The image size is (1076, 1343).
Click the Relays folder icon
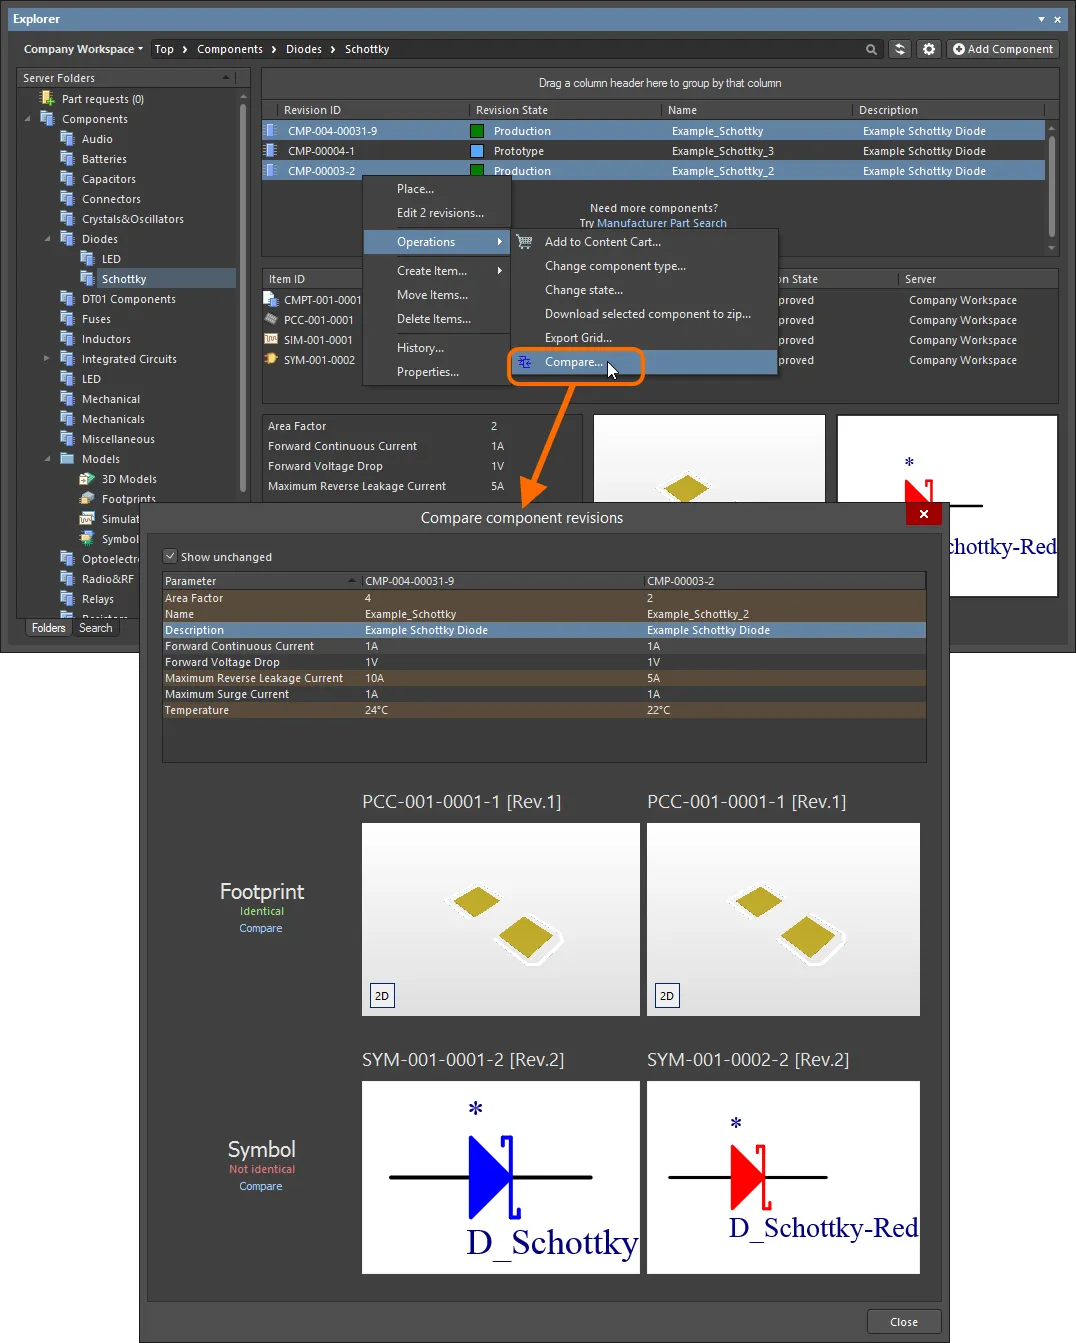coord(67,599)
